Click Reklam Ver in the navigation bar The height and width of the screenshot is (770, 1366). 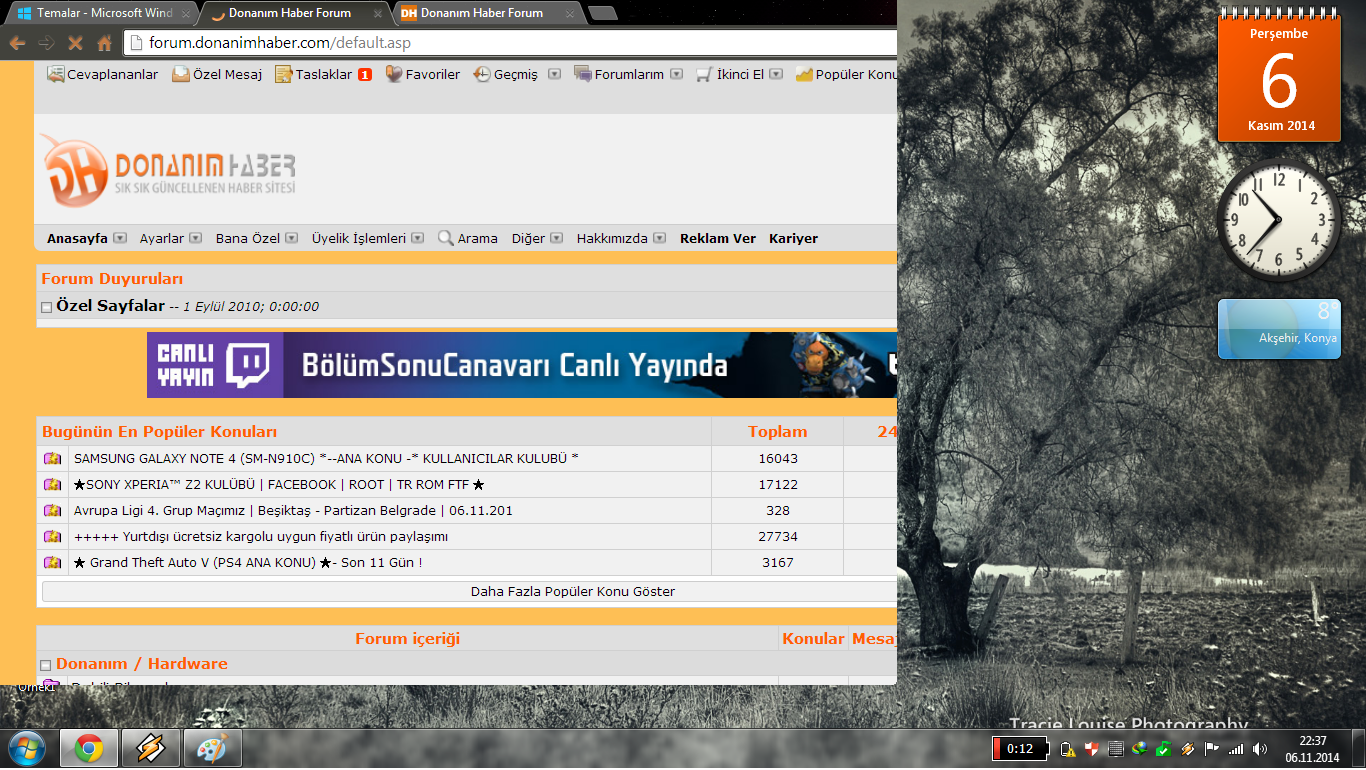pyautogui.click(x=718, y=238)
